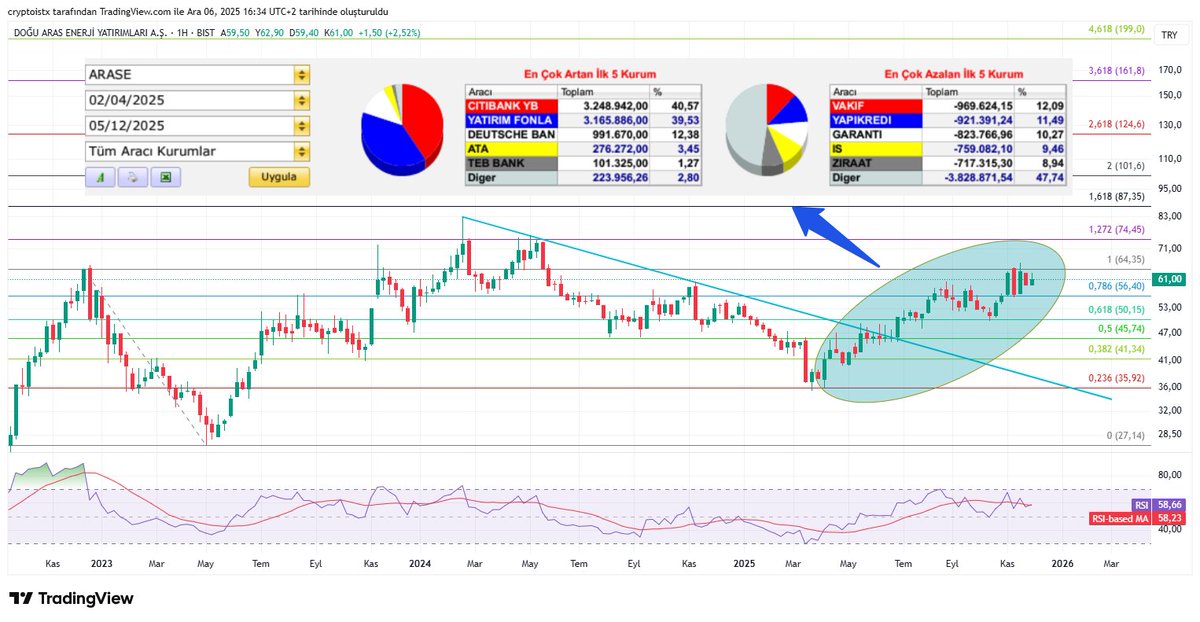Viewport: 1200px width, 622px height.
Task: Click the TradingView logo
Action: [x=71, y=598]
